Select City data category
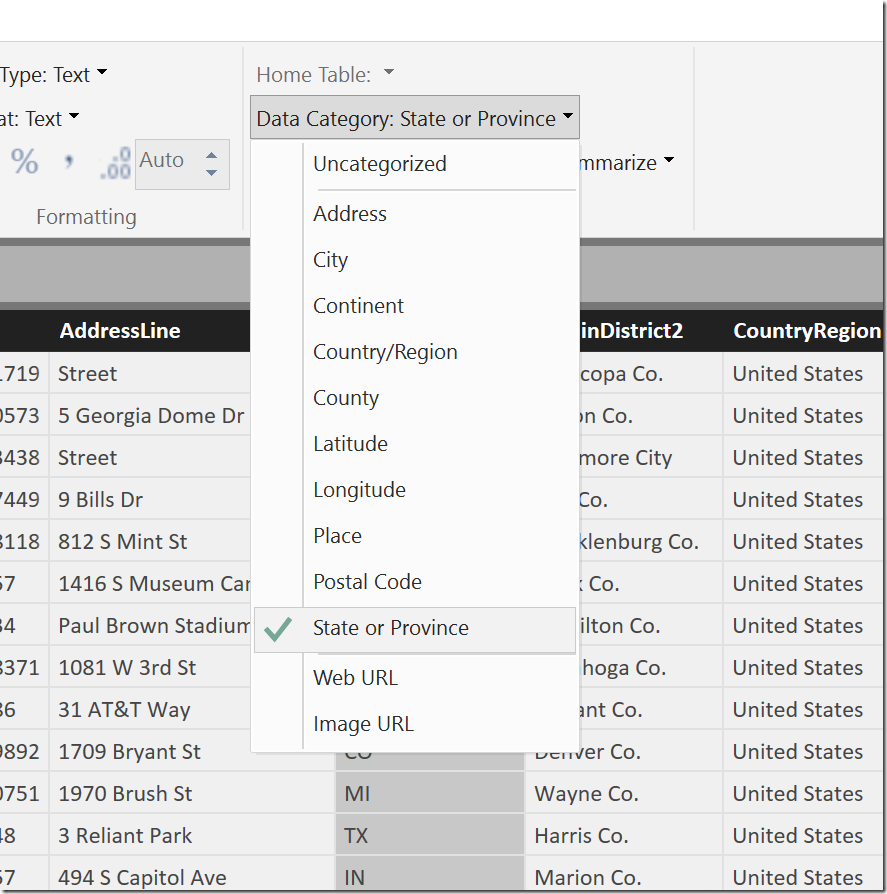This screenshot has width=887, height=894. click(x=414, y=260)
